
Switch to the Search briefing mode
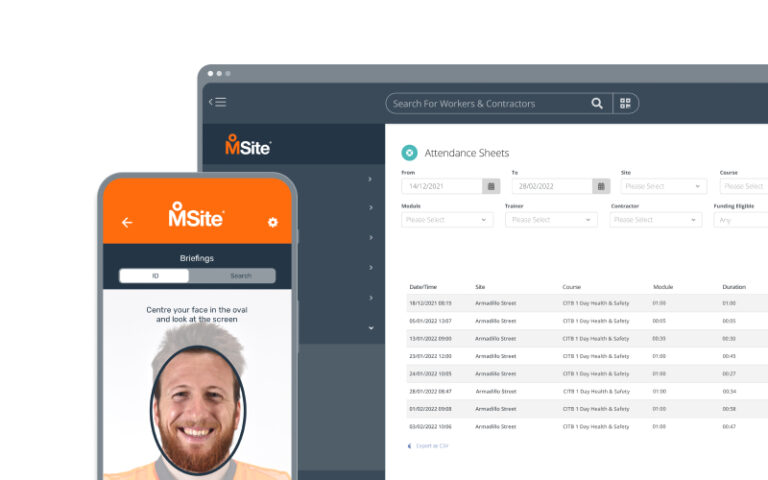pyautogui.click(x=240, y=276)
